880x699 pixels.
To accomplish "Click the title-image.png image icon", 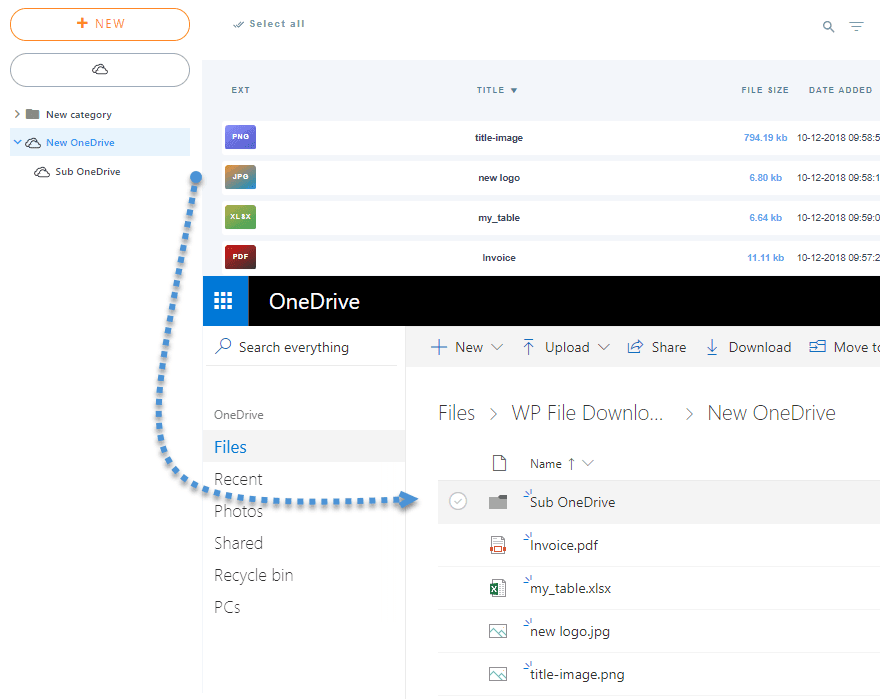I will coord(498,674).
